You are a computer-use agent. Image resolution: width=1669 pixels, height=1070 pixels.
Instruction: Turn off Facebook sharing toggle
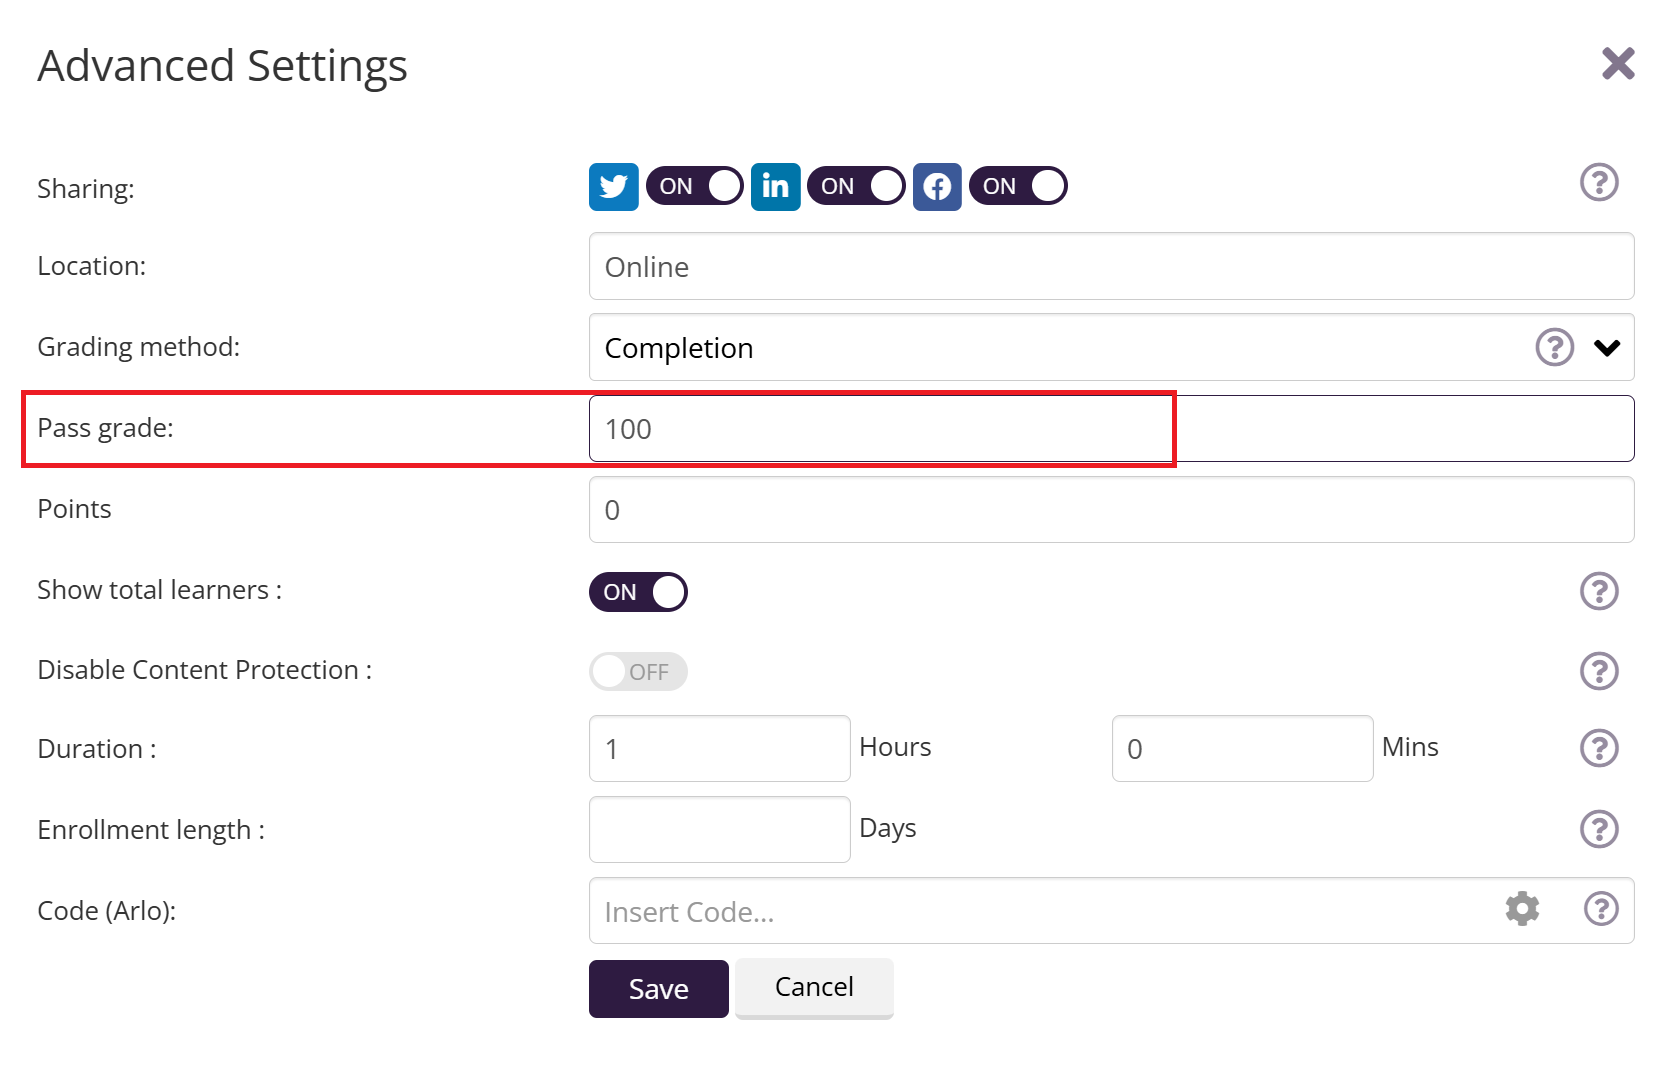(x=1018, y=187)
